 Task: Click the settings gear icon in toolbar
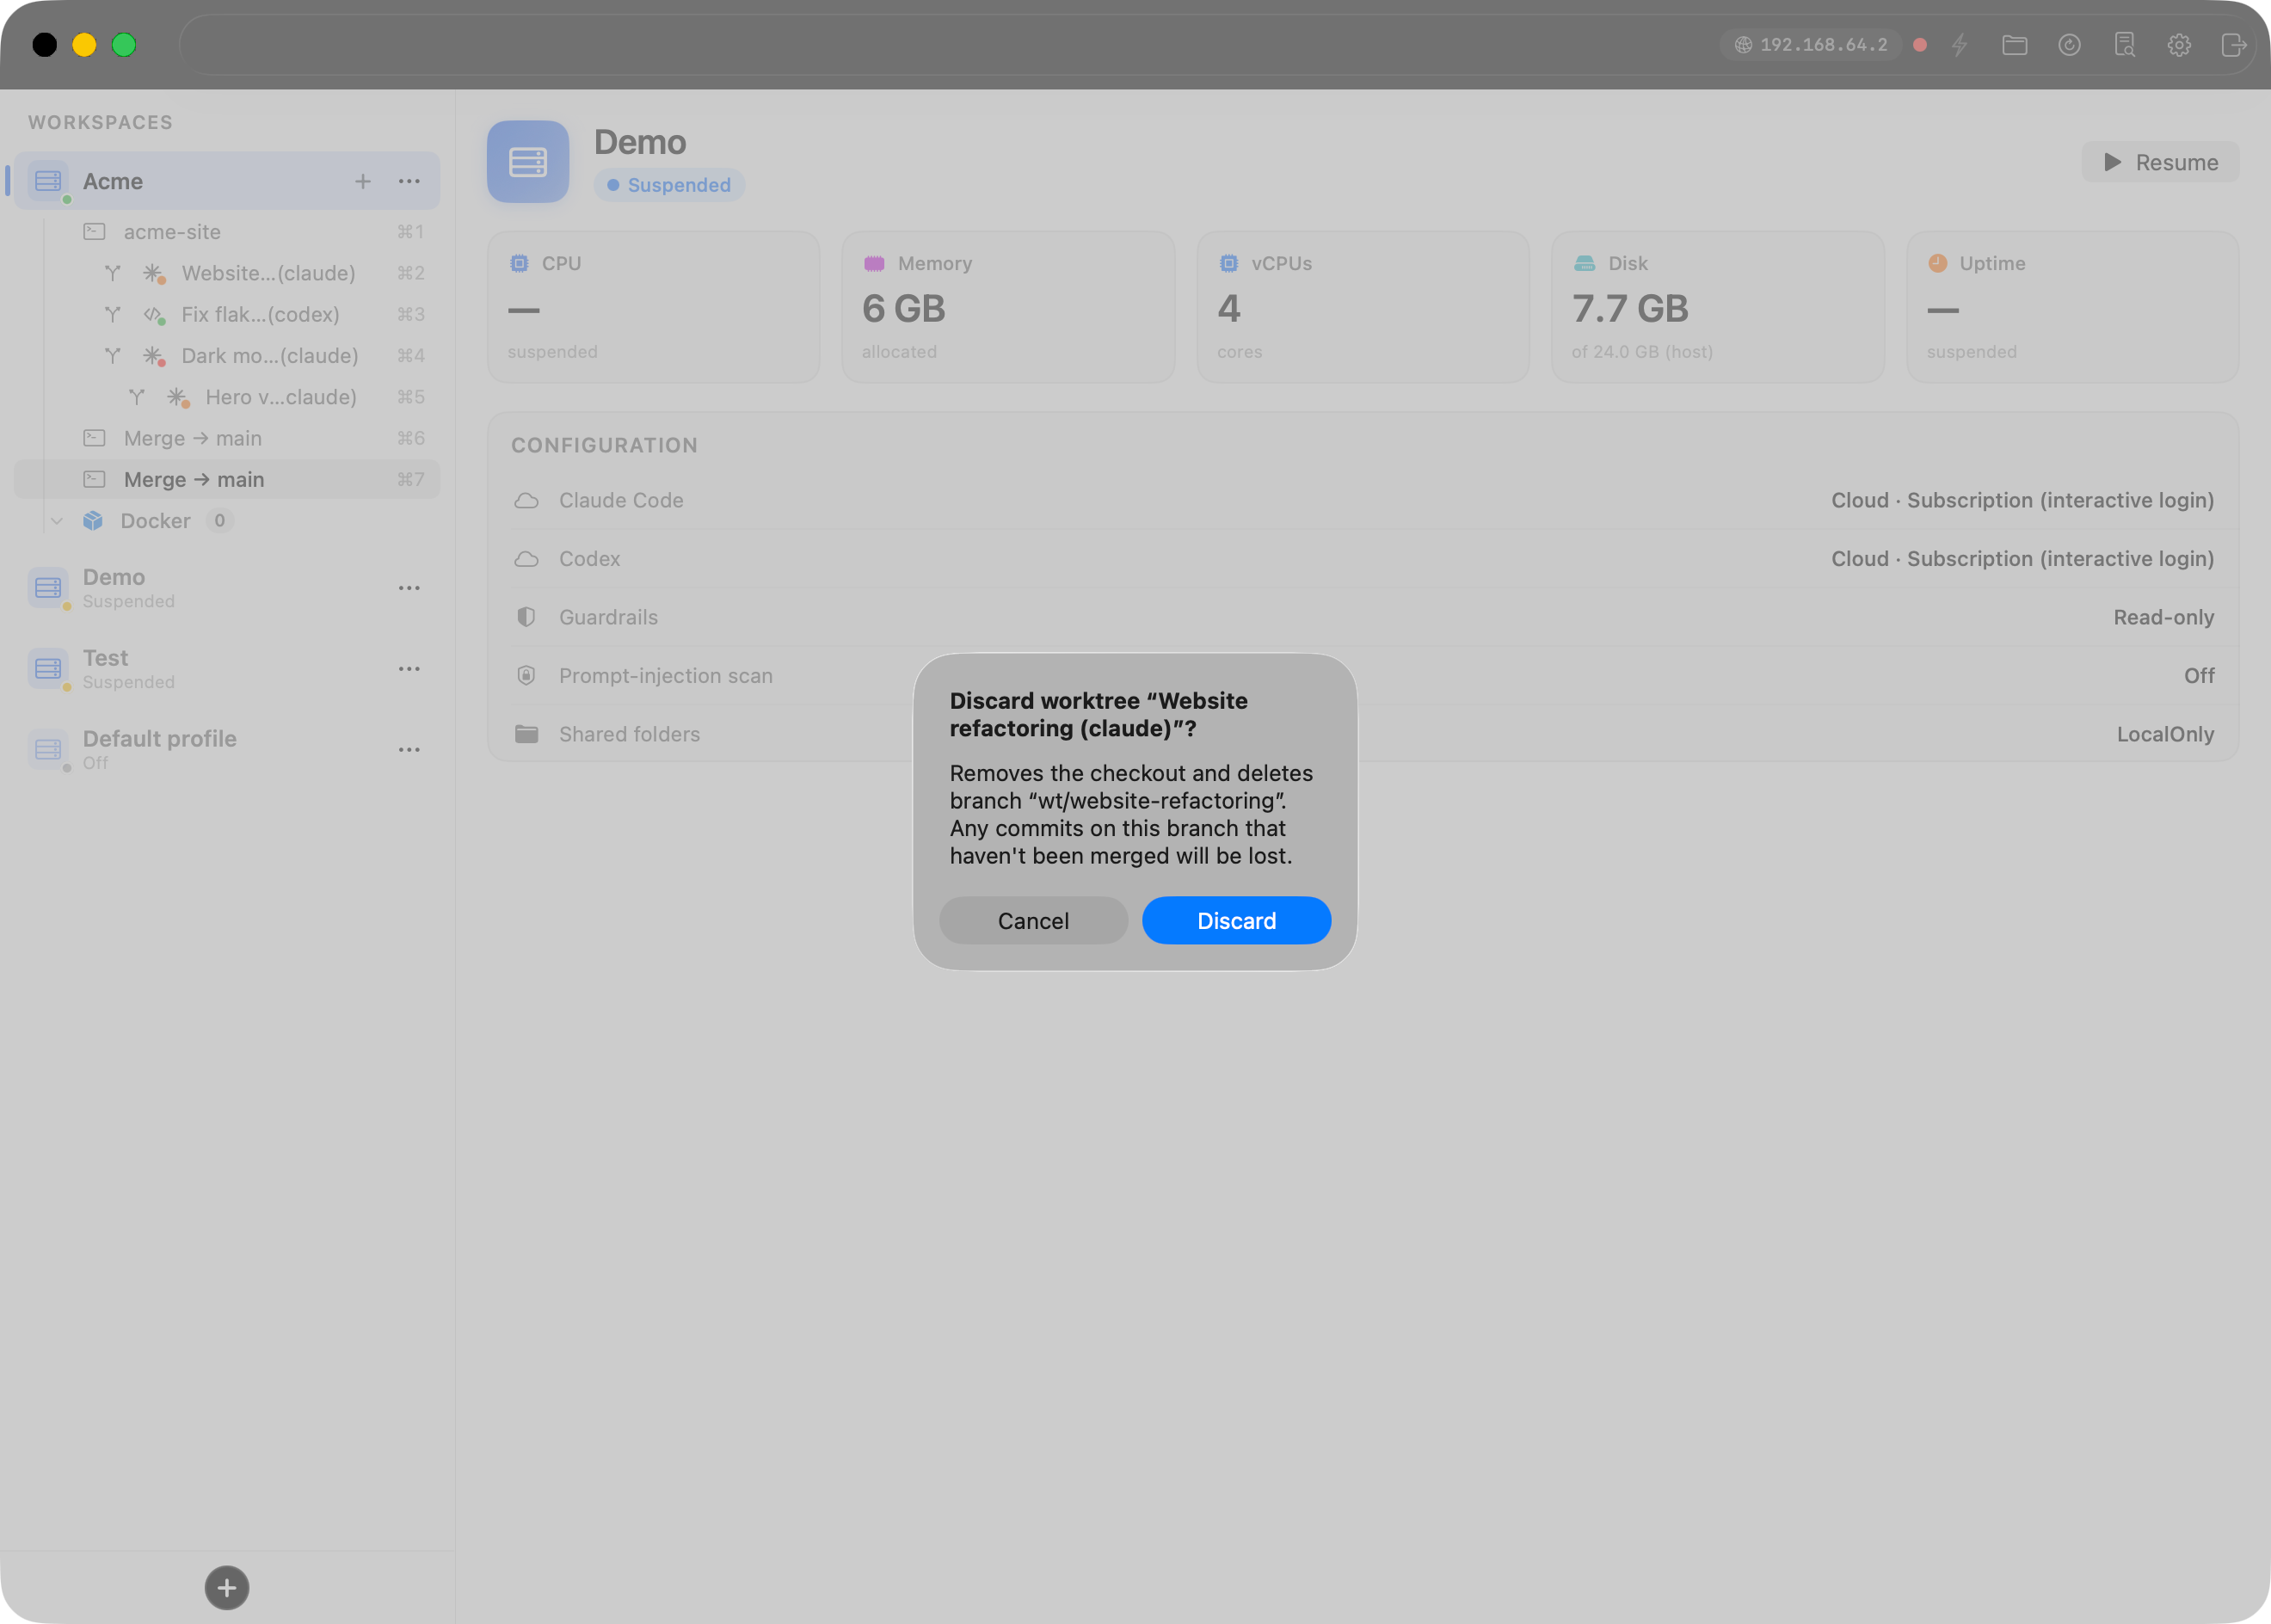(x=2179, y=45)
